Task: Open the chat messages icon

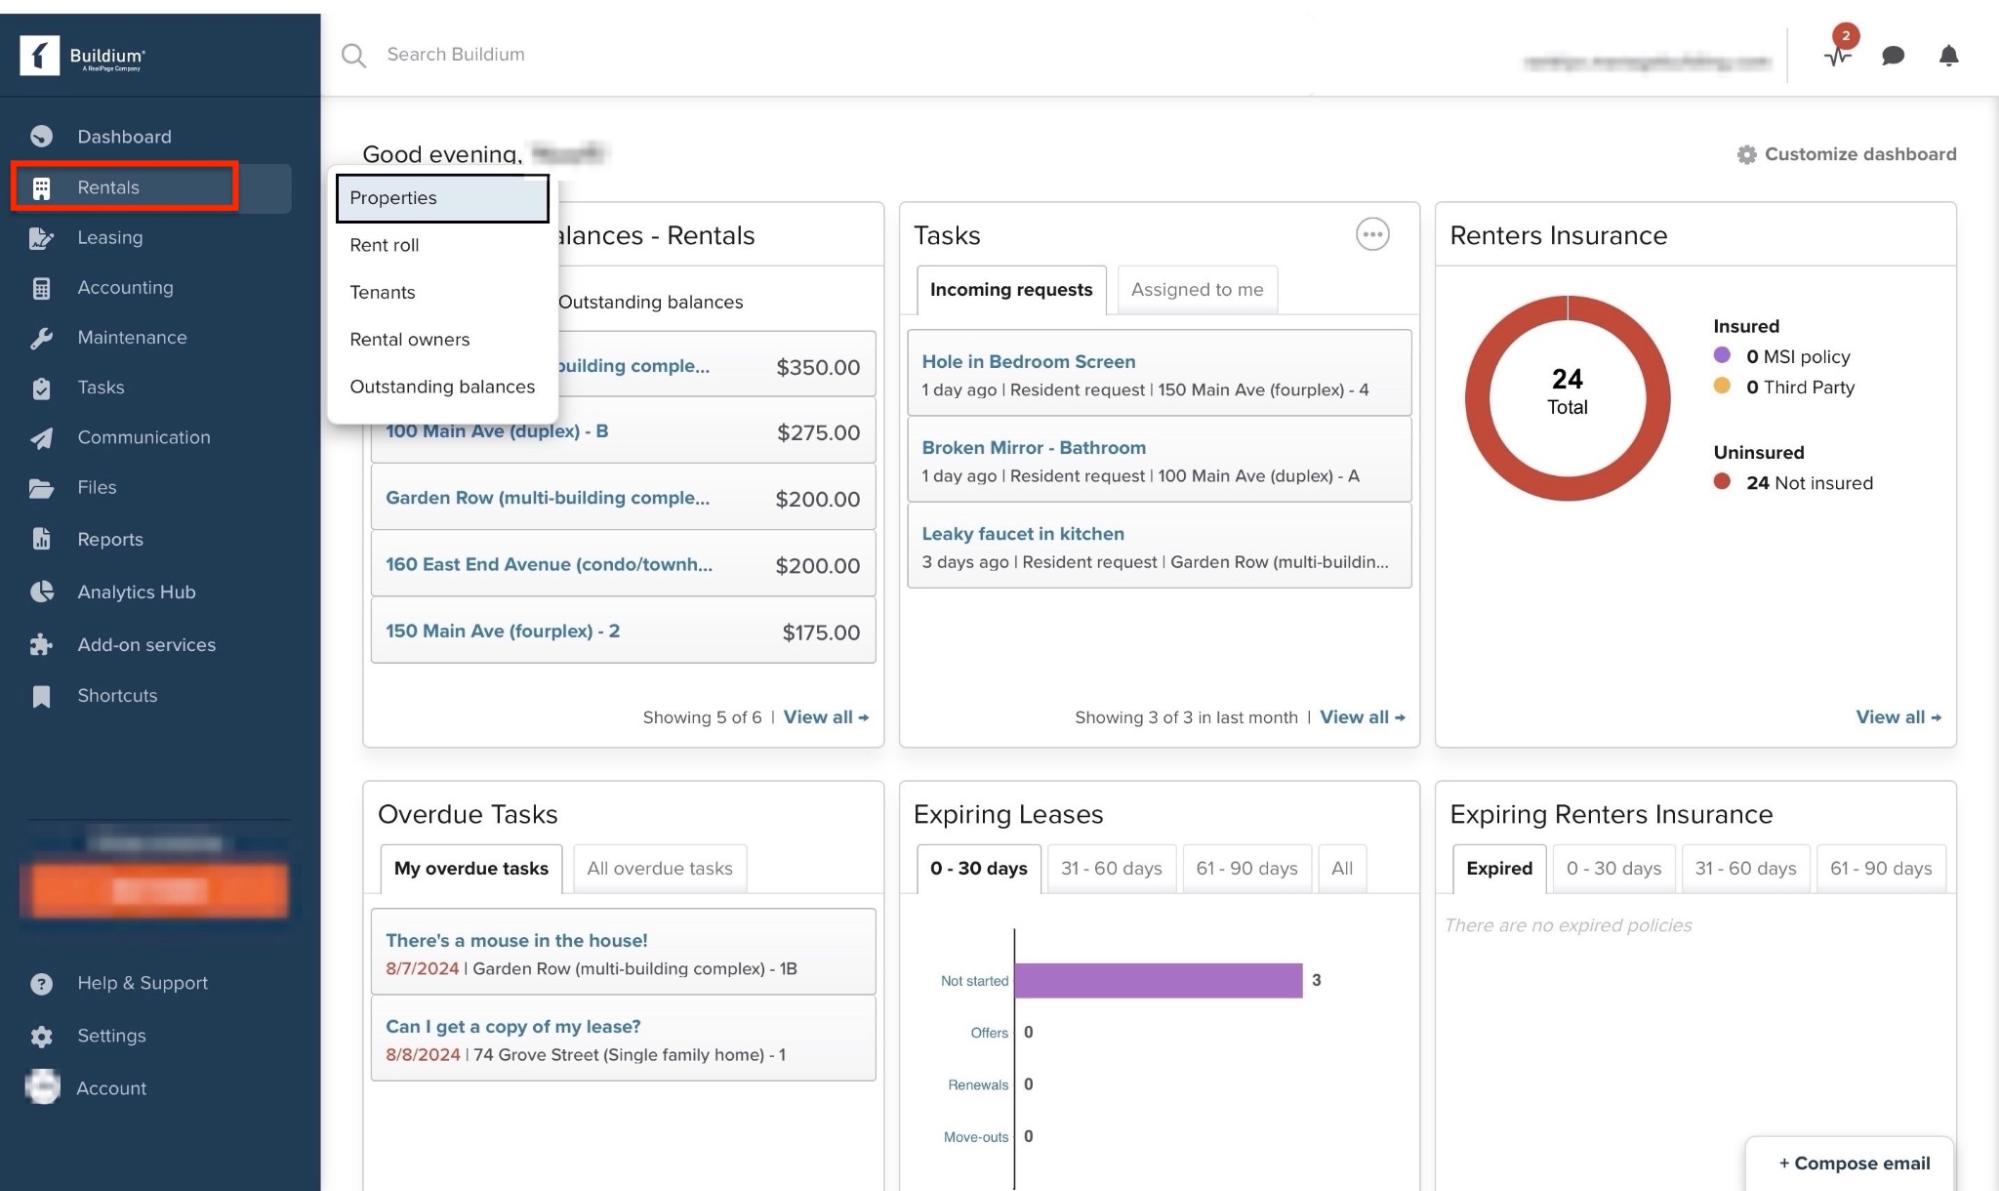Action: point(1892,56)
